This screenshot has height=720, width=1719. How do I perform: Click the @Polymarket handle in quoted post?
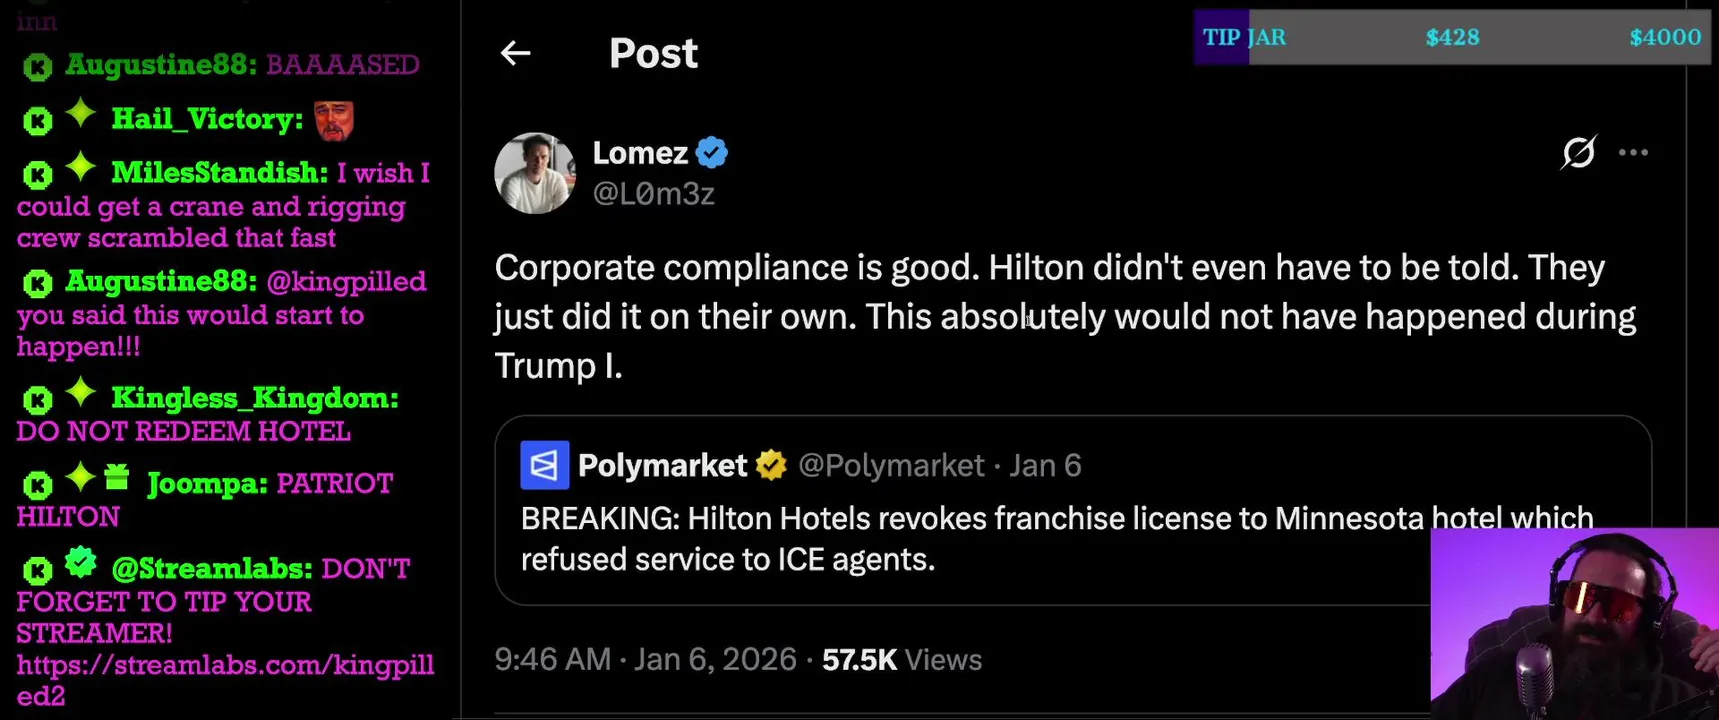point(891,465)
